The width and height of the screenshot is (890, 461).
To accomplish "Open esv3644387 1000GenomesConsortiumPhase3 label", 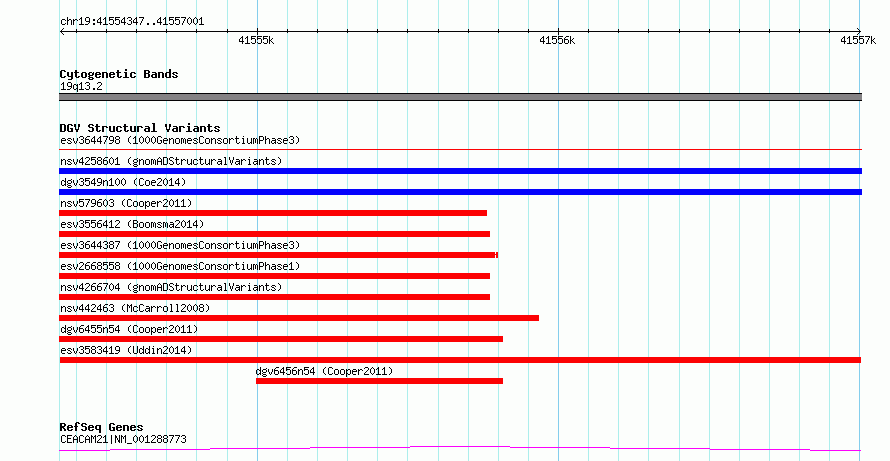I will click(x=180, y=245).
